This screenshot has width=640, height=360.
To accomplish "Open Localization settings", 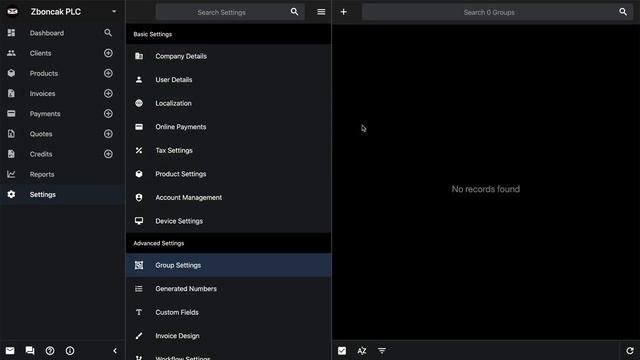I will [229, 103].
